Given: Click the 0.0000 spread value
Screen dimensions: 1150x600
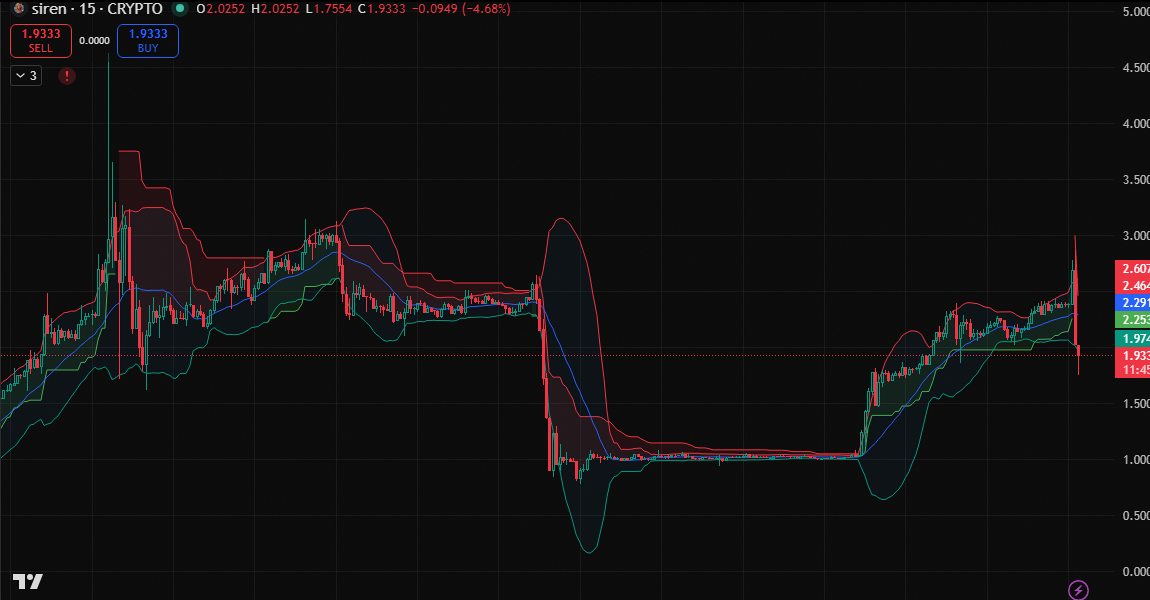Looking at the screenshot, I should click(x=95, y=40).
